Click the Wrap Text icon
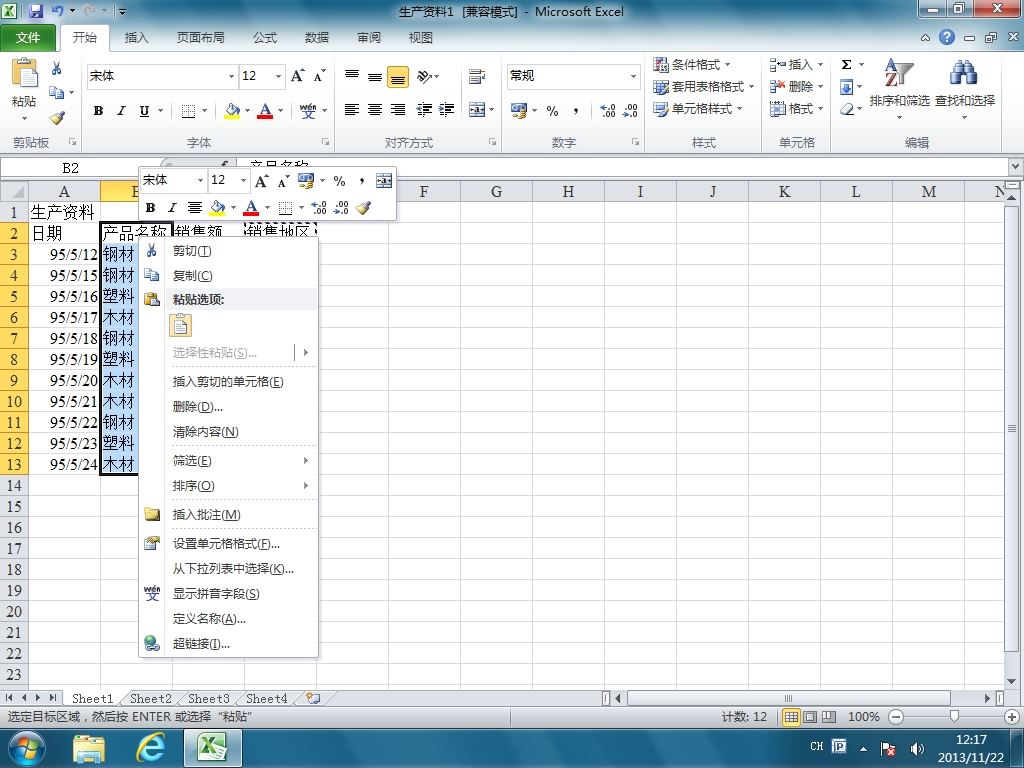The image size is (1024, 768). coord(477,76)
